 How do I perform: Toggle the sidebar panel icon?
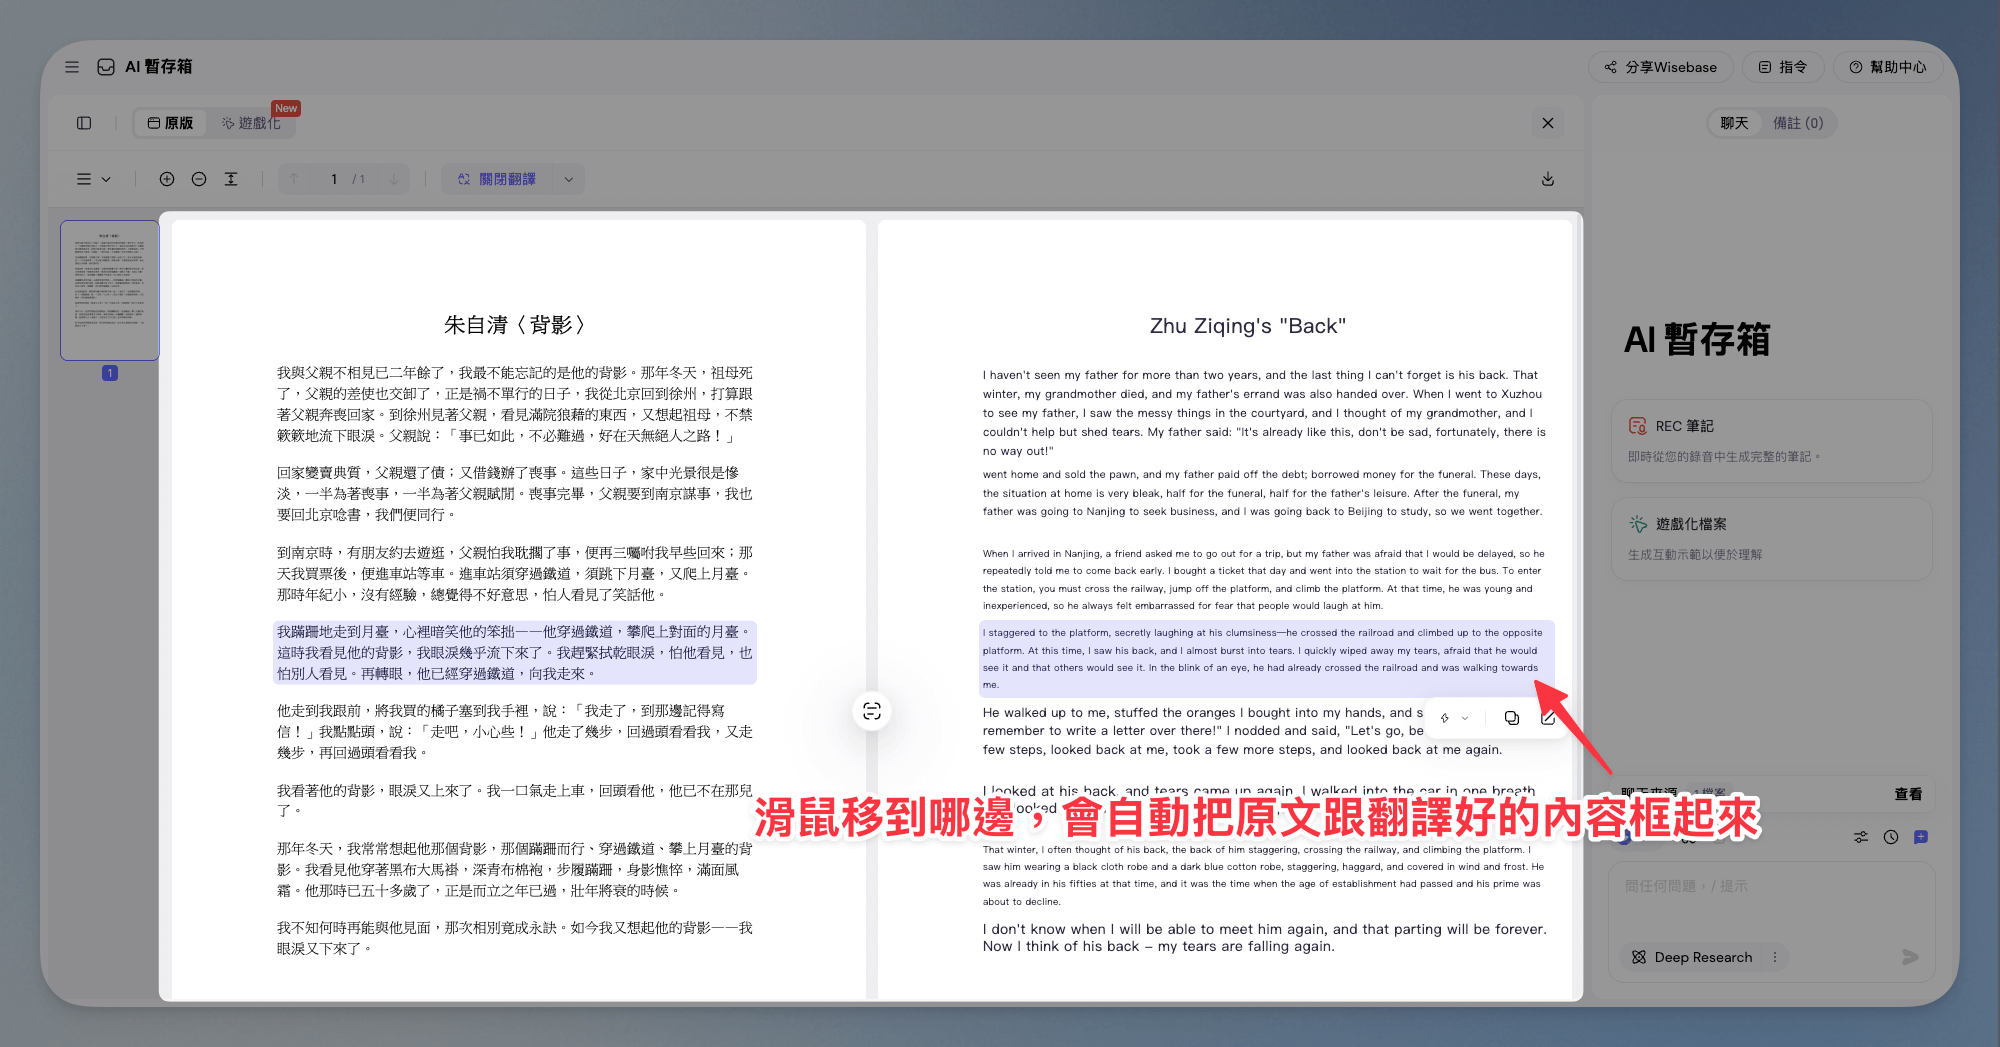click(x=84, y=123)
